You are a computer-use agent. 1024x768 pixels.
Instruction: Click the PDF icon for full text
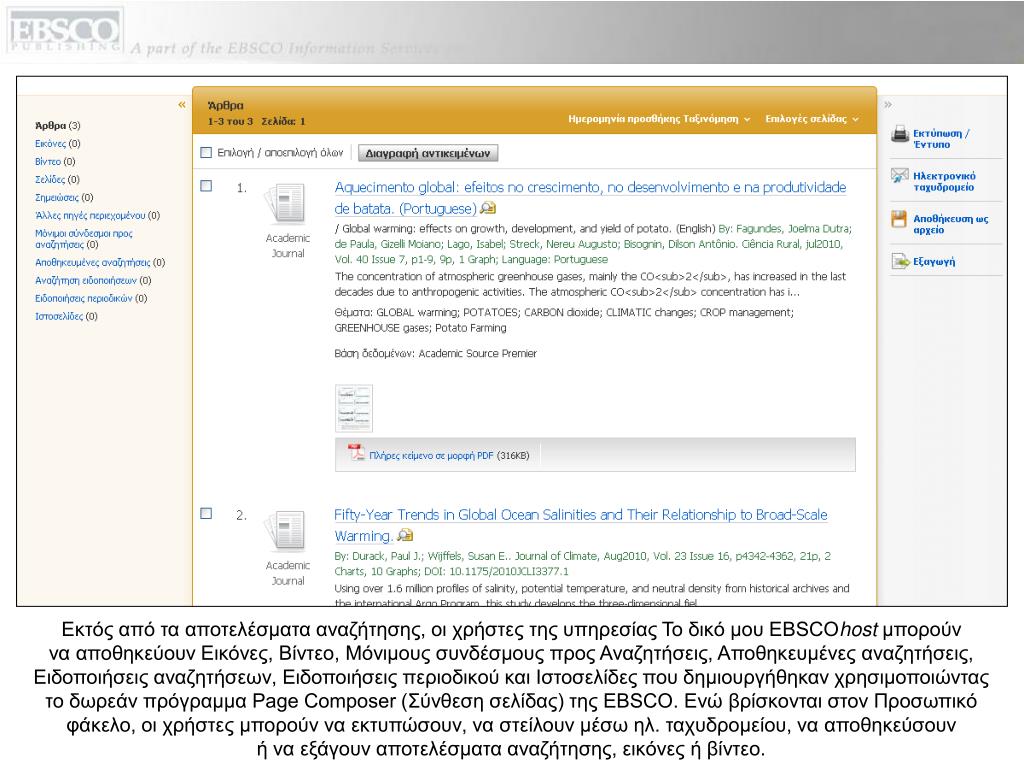click(356, 452)
